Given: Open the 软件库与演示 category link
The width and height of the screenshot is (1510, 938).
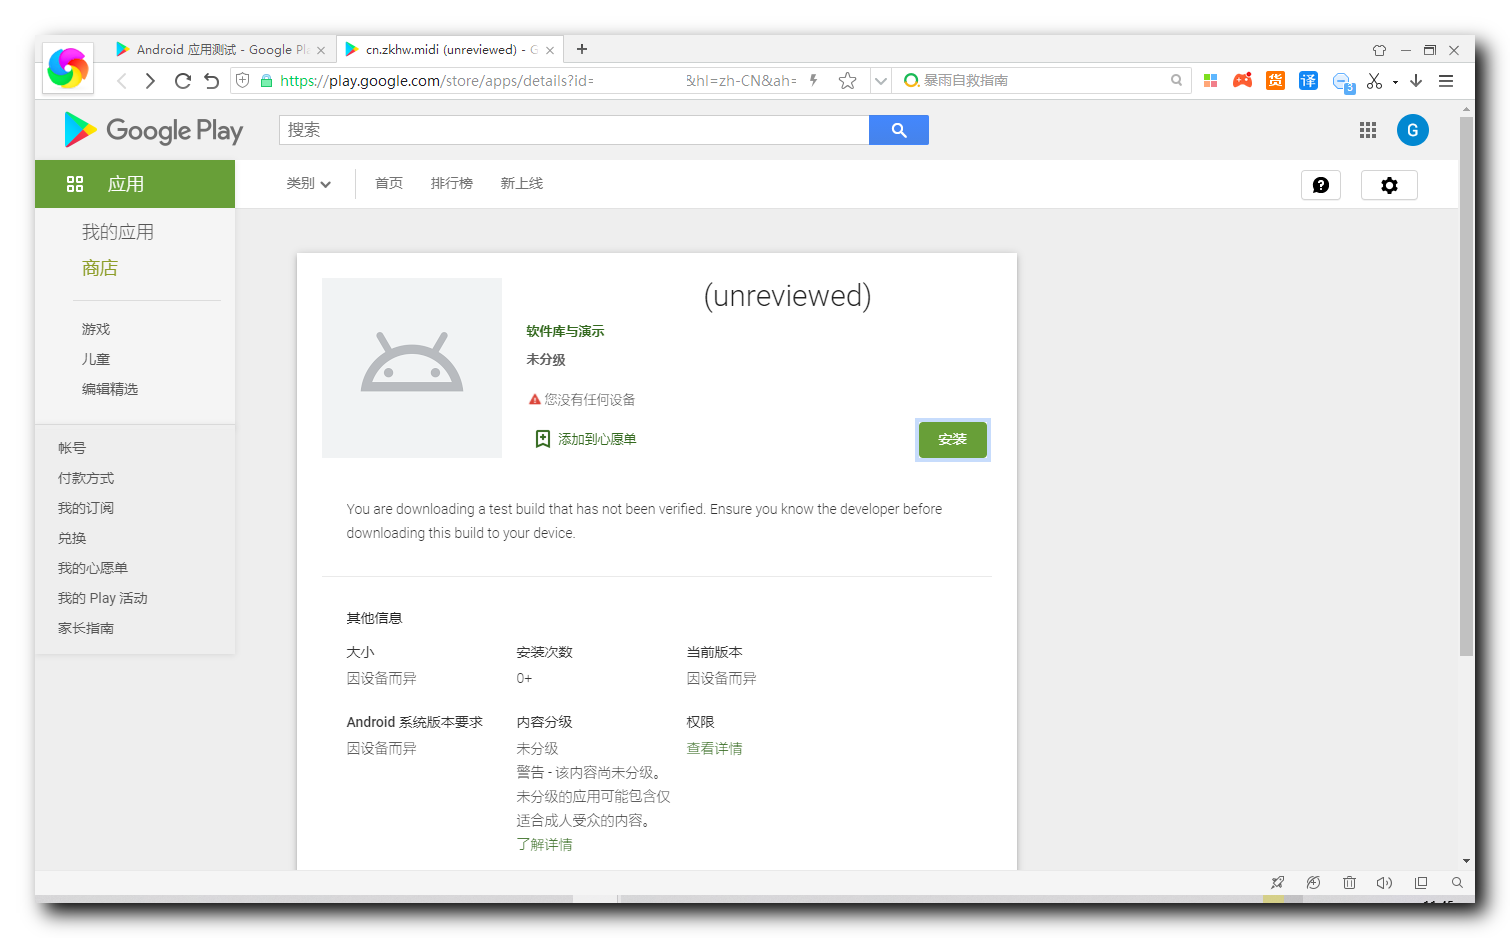Looking at the screenshot, I should 565,331.
